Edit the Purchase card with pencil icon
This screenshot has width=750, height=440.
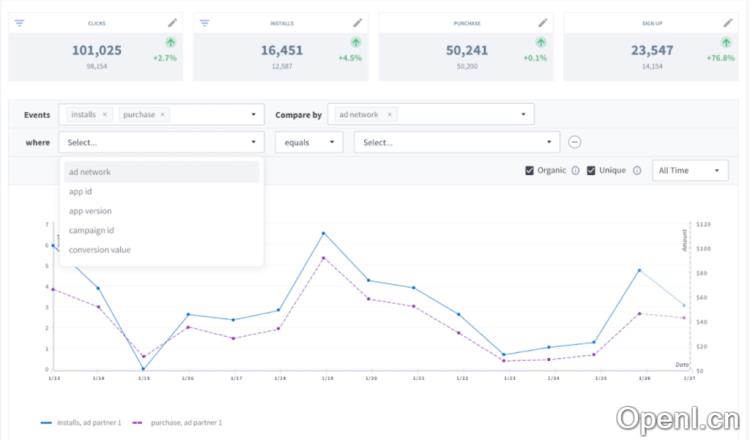(x=542, y=22)
